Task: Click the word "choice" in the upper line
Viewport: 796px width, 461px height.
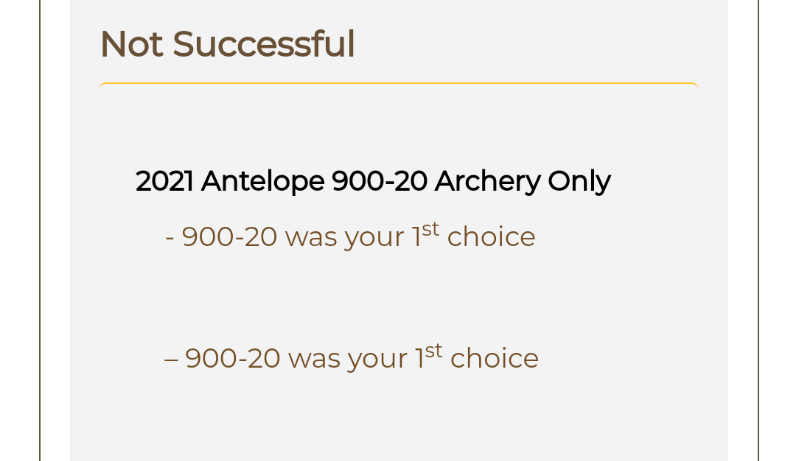Action: tap(491, 237)
